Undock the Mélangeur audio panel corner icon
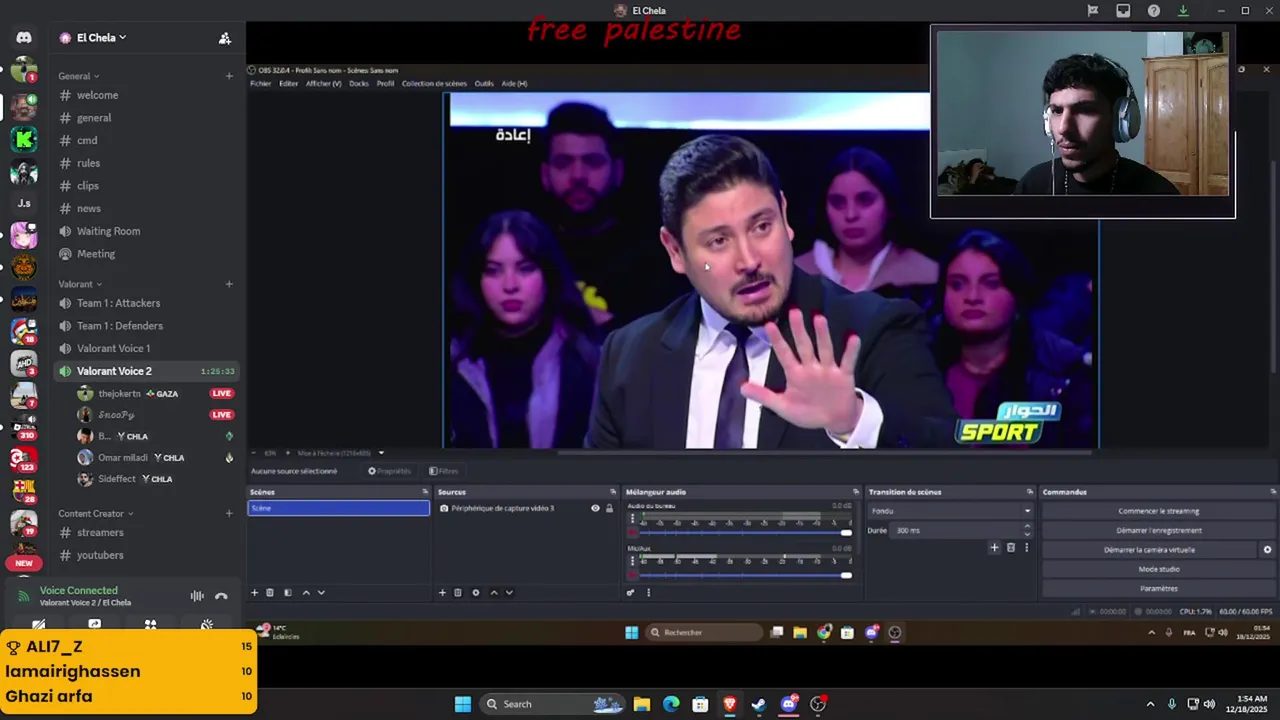 coord(855,492)
